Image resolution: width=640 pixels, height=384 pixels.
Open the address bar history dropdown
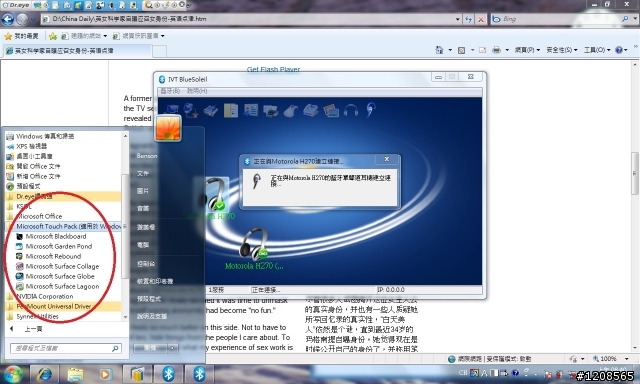click(x=458, y=19)
